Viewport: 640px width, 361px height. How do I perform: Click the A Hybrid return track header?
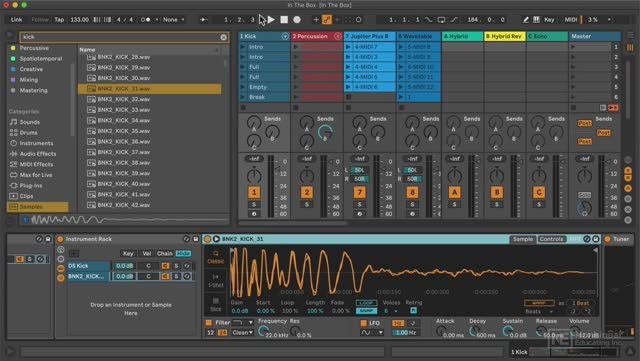pos(462,36)
